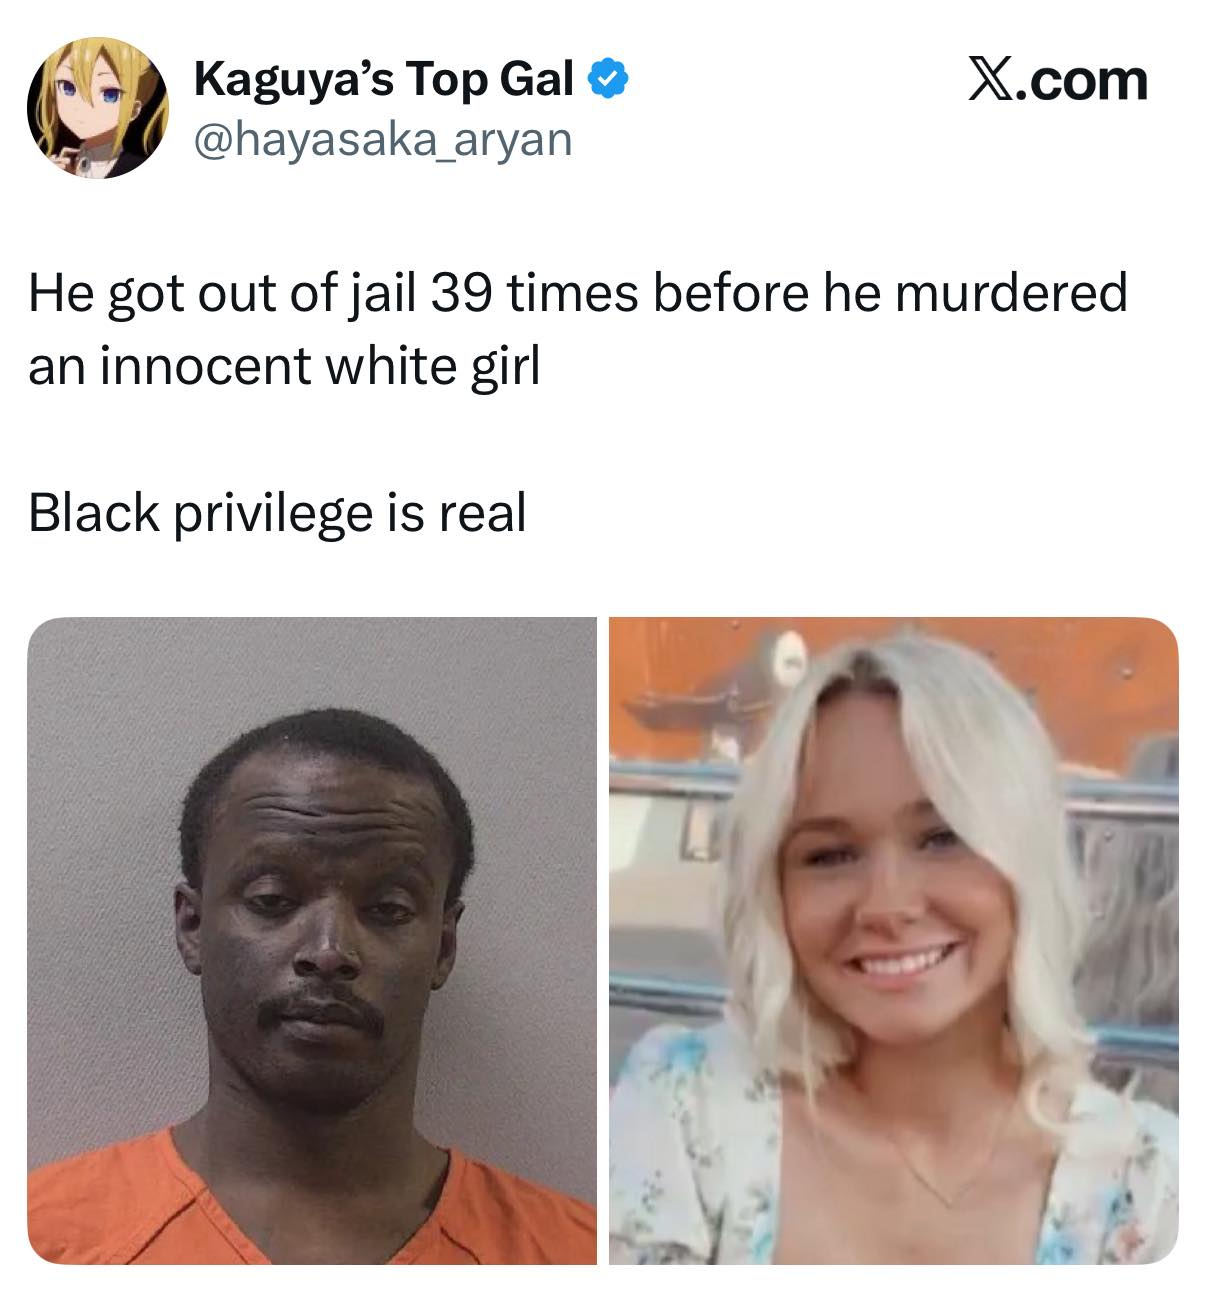The width and height of the screenshot is (1206, 1289).
Task: Select the phrase 'an innocent white girl'
Action: point(284,367)
